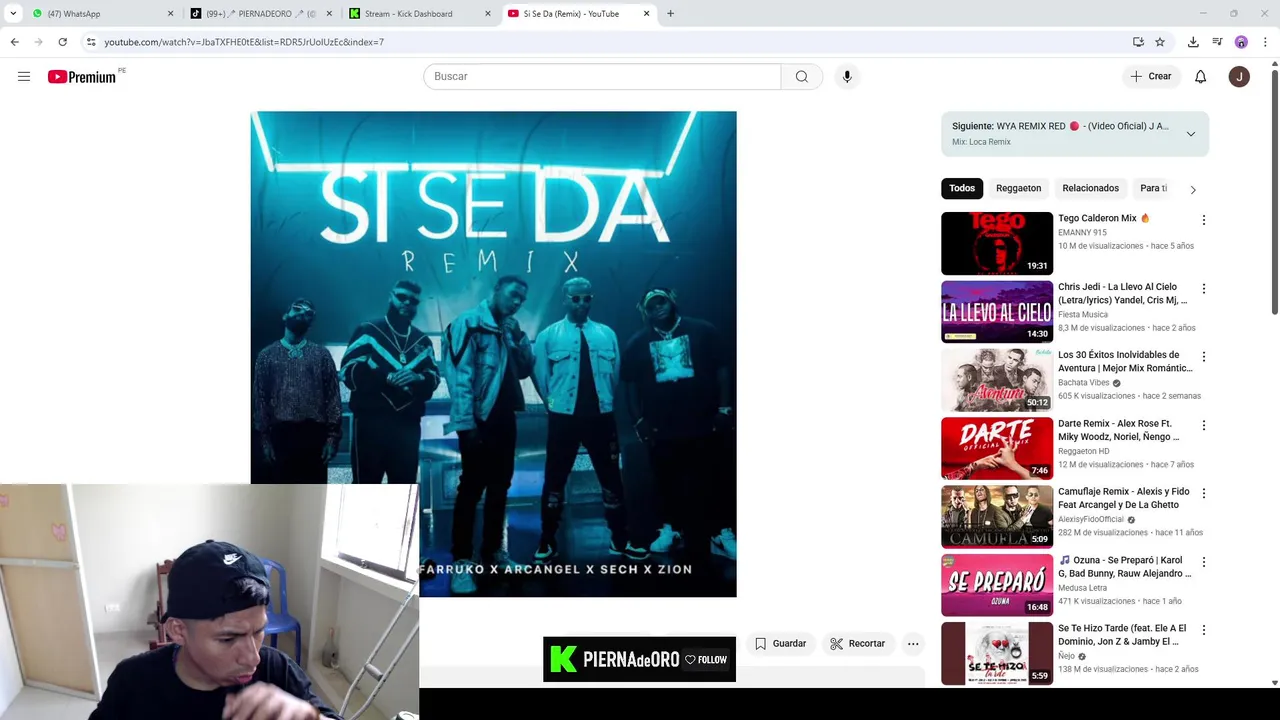Screen dimensions: 1280x720
Task: Click channel name Medusa Letra
Action: click(x=1082, y=588)
